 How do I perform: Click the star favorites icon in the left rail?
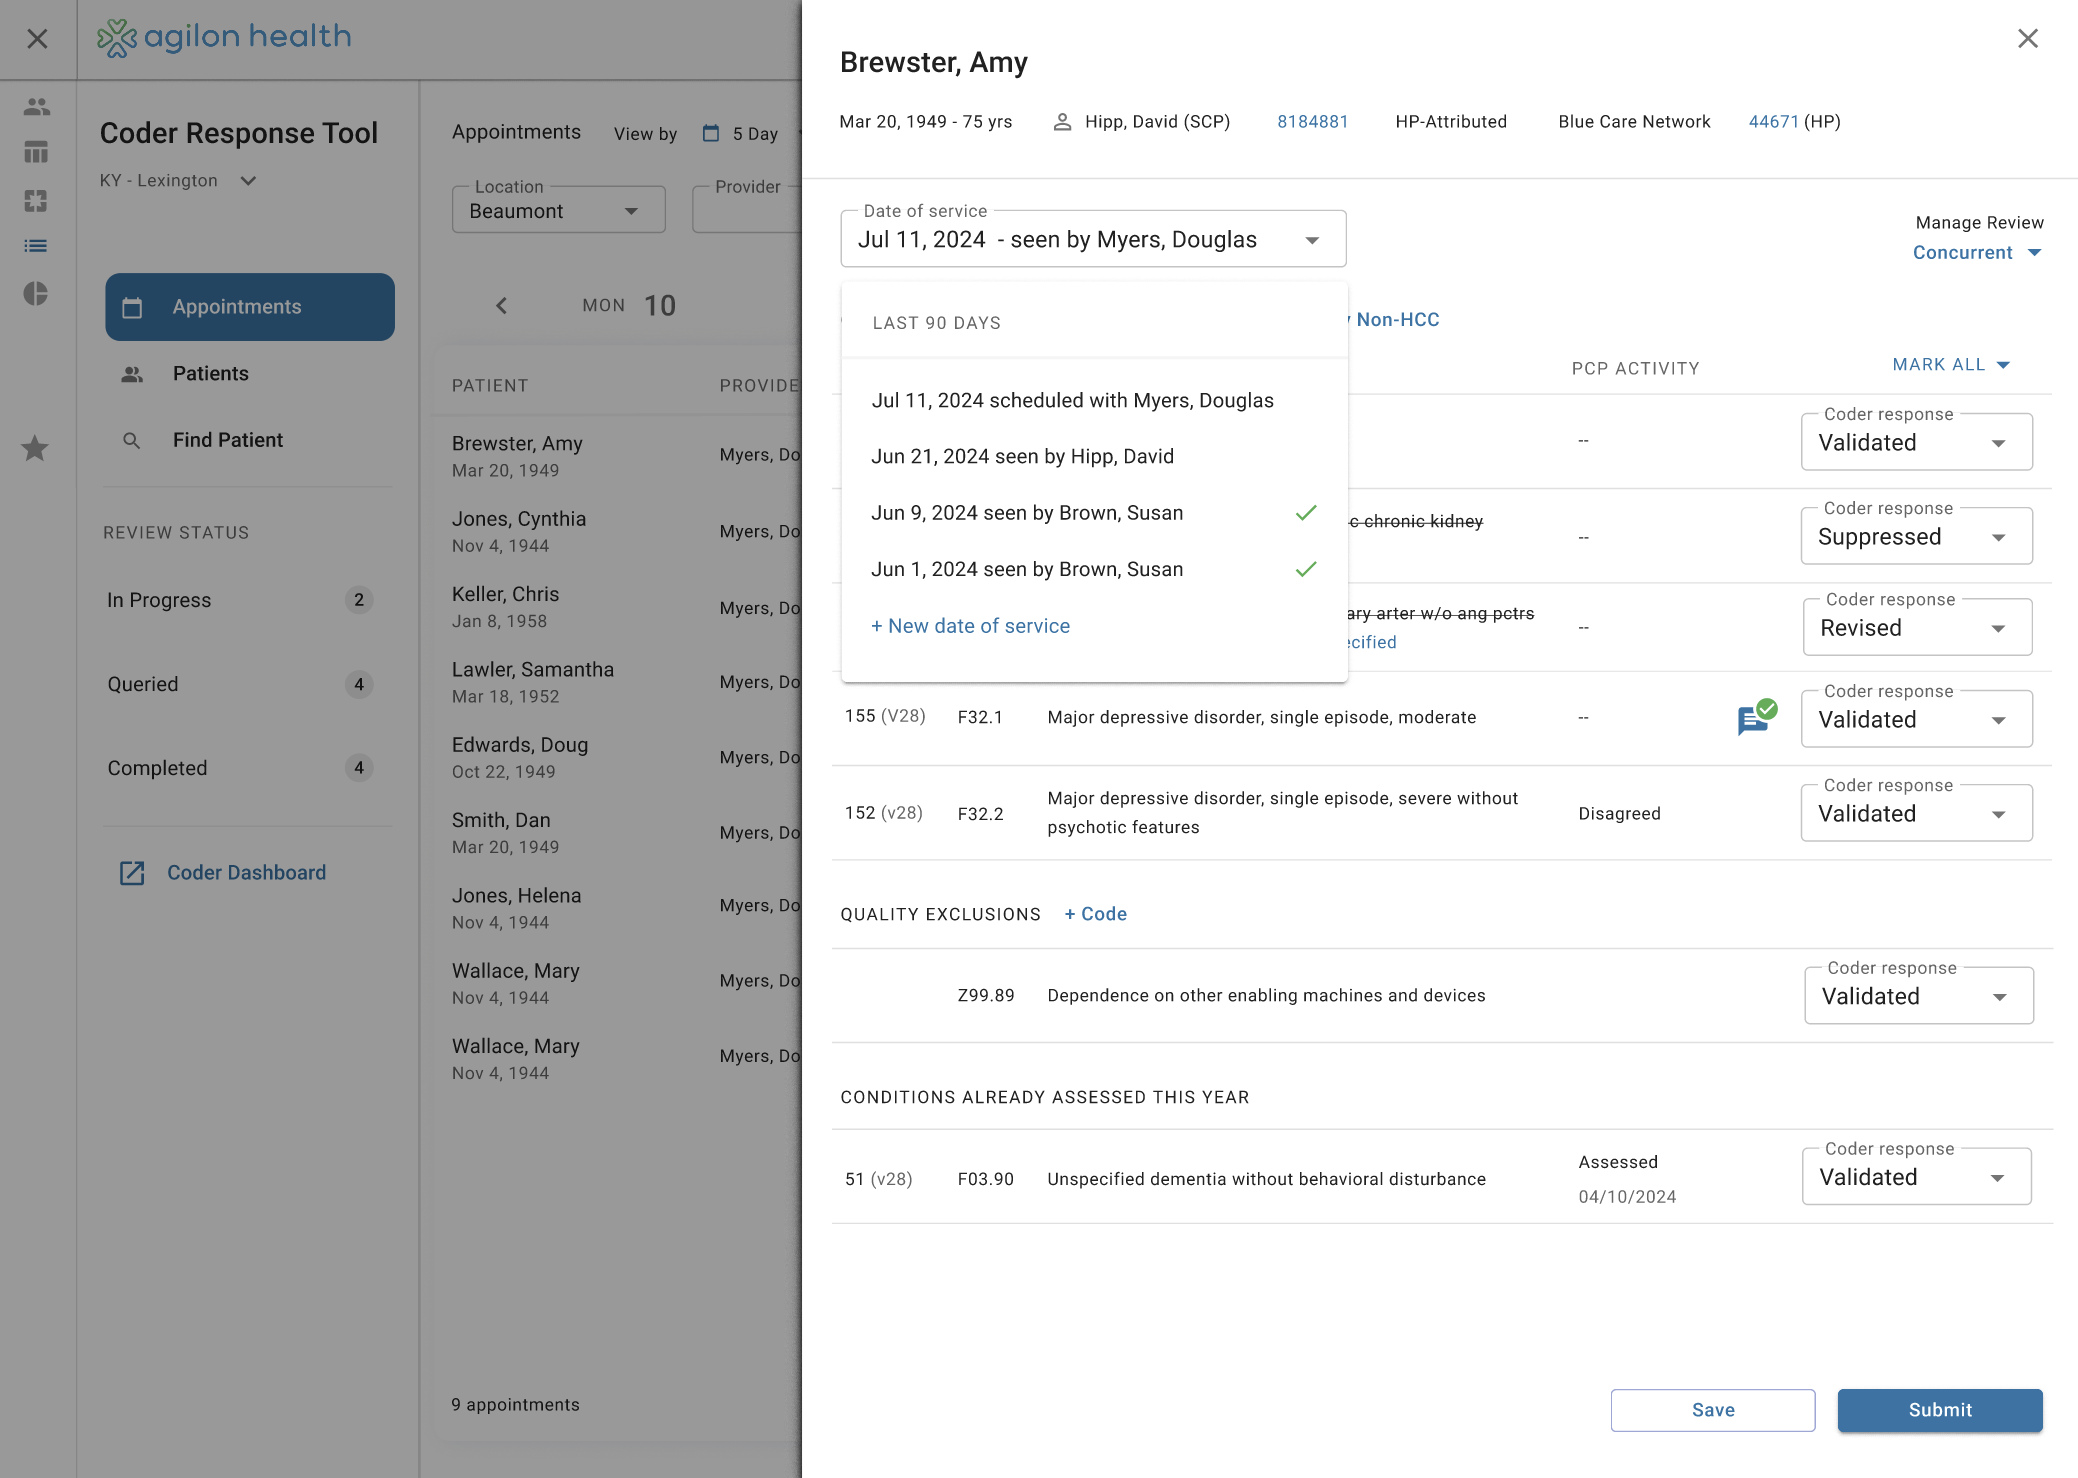point(35,448)
